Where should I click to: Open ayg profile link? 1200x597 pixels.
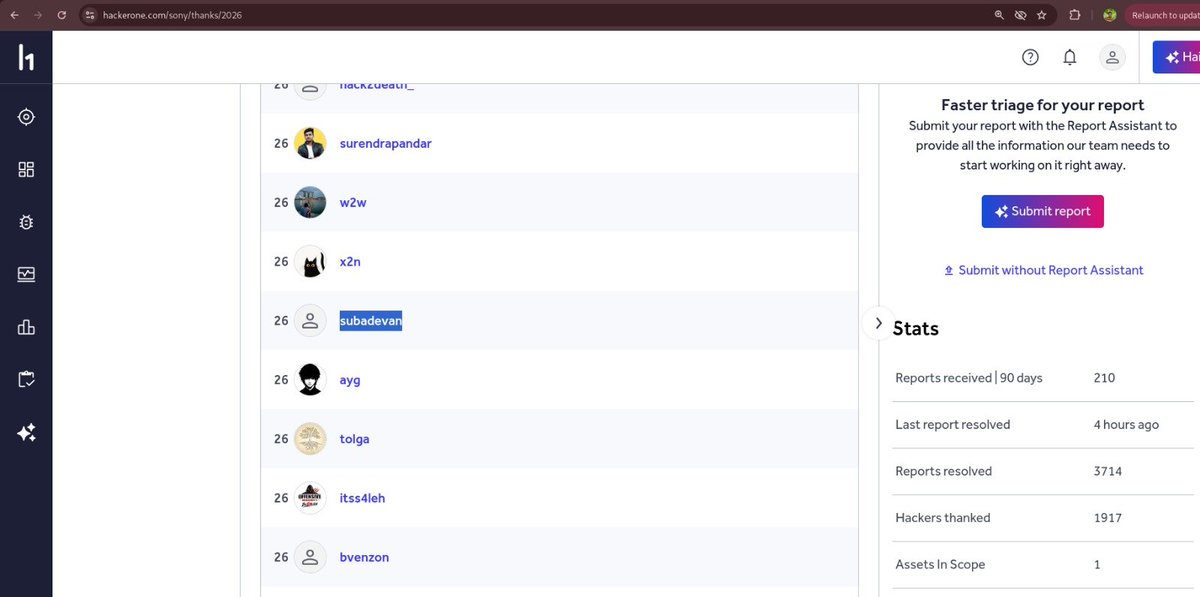click(350, 380)
